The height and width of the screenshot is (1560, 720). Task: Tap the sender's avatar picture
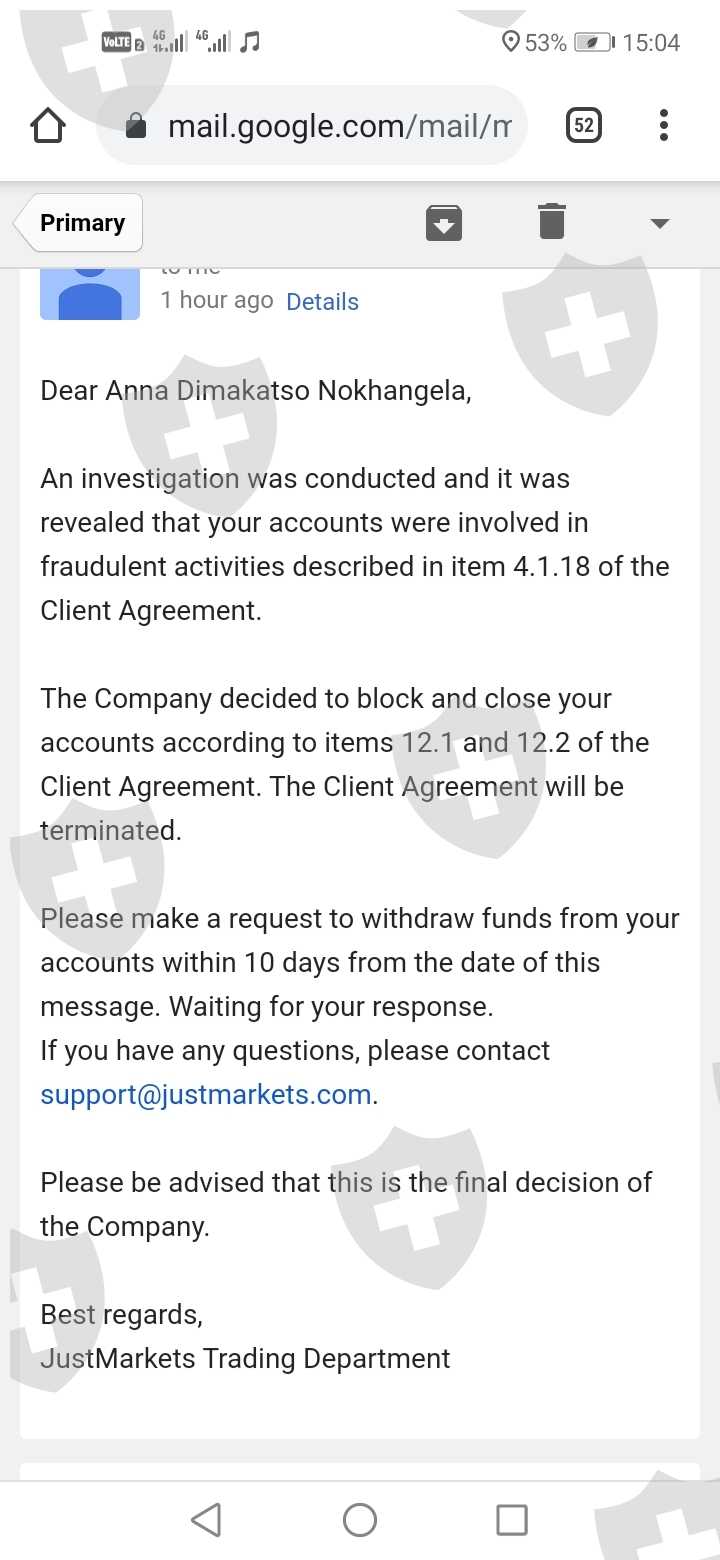[90, 294]
